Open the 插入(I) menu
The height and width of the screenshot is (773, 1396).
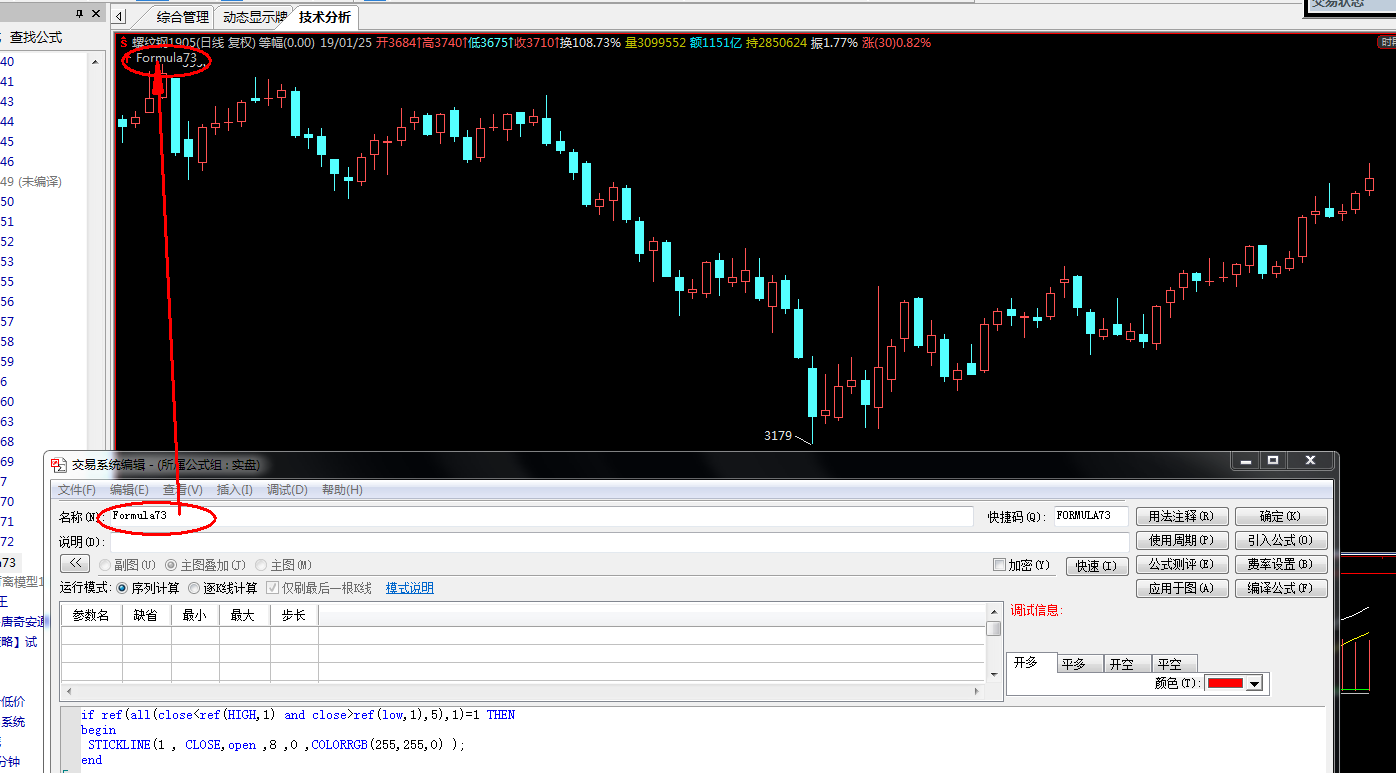click(235, 490)
